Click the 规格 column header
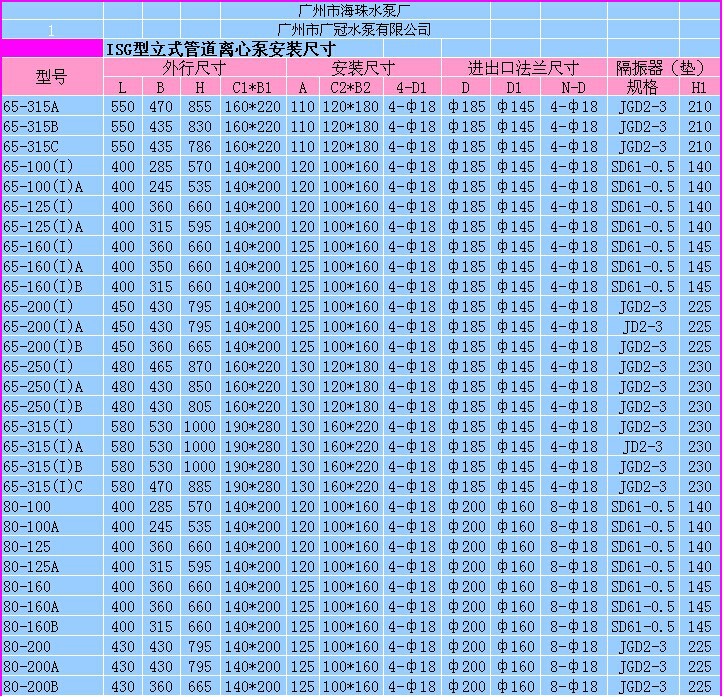The height and width of the screenshot is (697, 724). [643, 87]
